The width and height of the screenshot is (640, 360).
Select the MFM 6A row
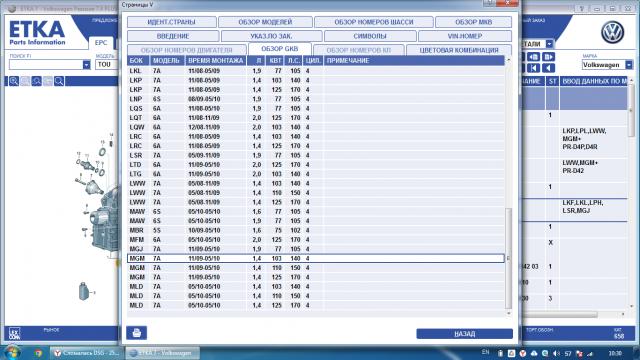tap(316, 240)
